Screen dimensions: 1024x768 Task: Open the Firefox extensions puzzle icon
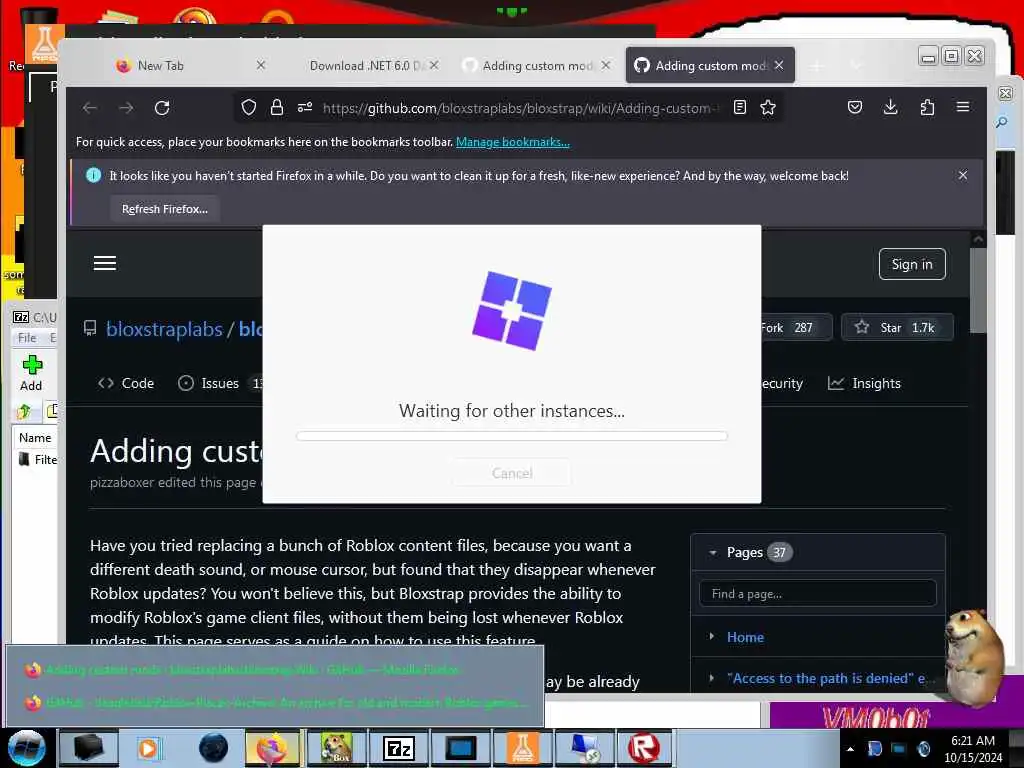[927, 107]
